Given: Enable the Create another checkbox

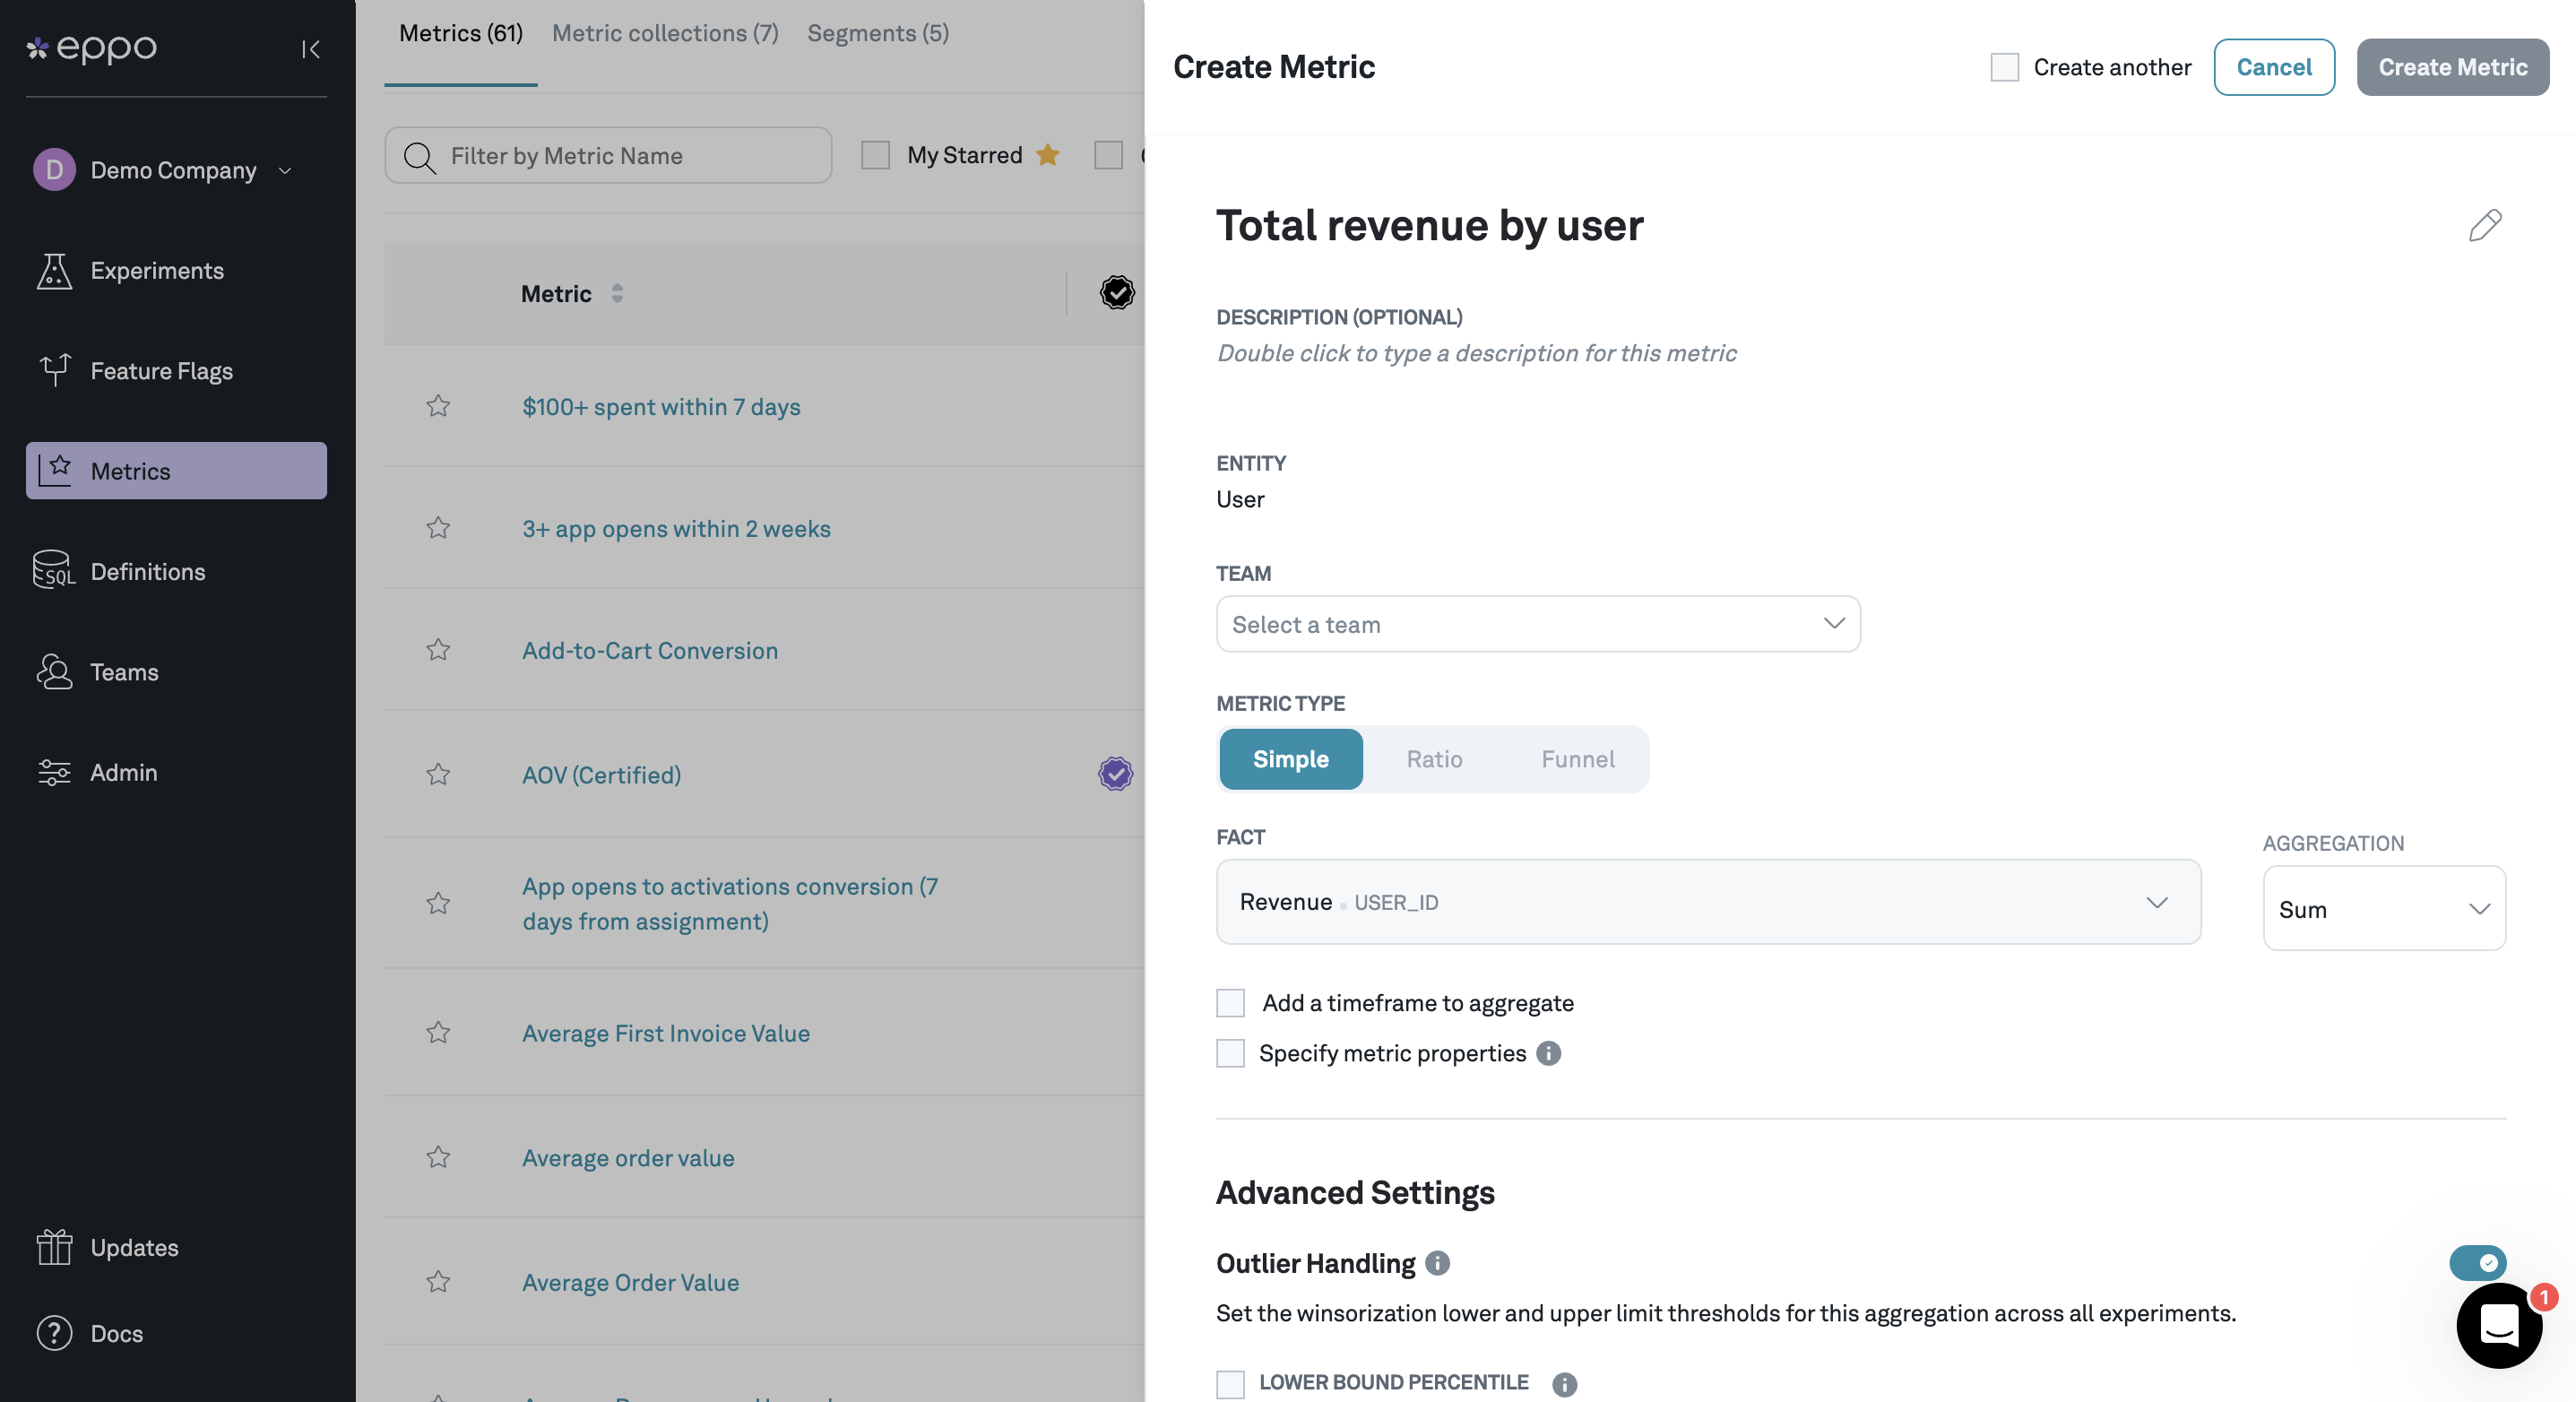Looking at the screenshot, I should 2004,66.
